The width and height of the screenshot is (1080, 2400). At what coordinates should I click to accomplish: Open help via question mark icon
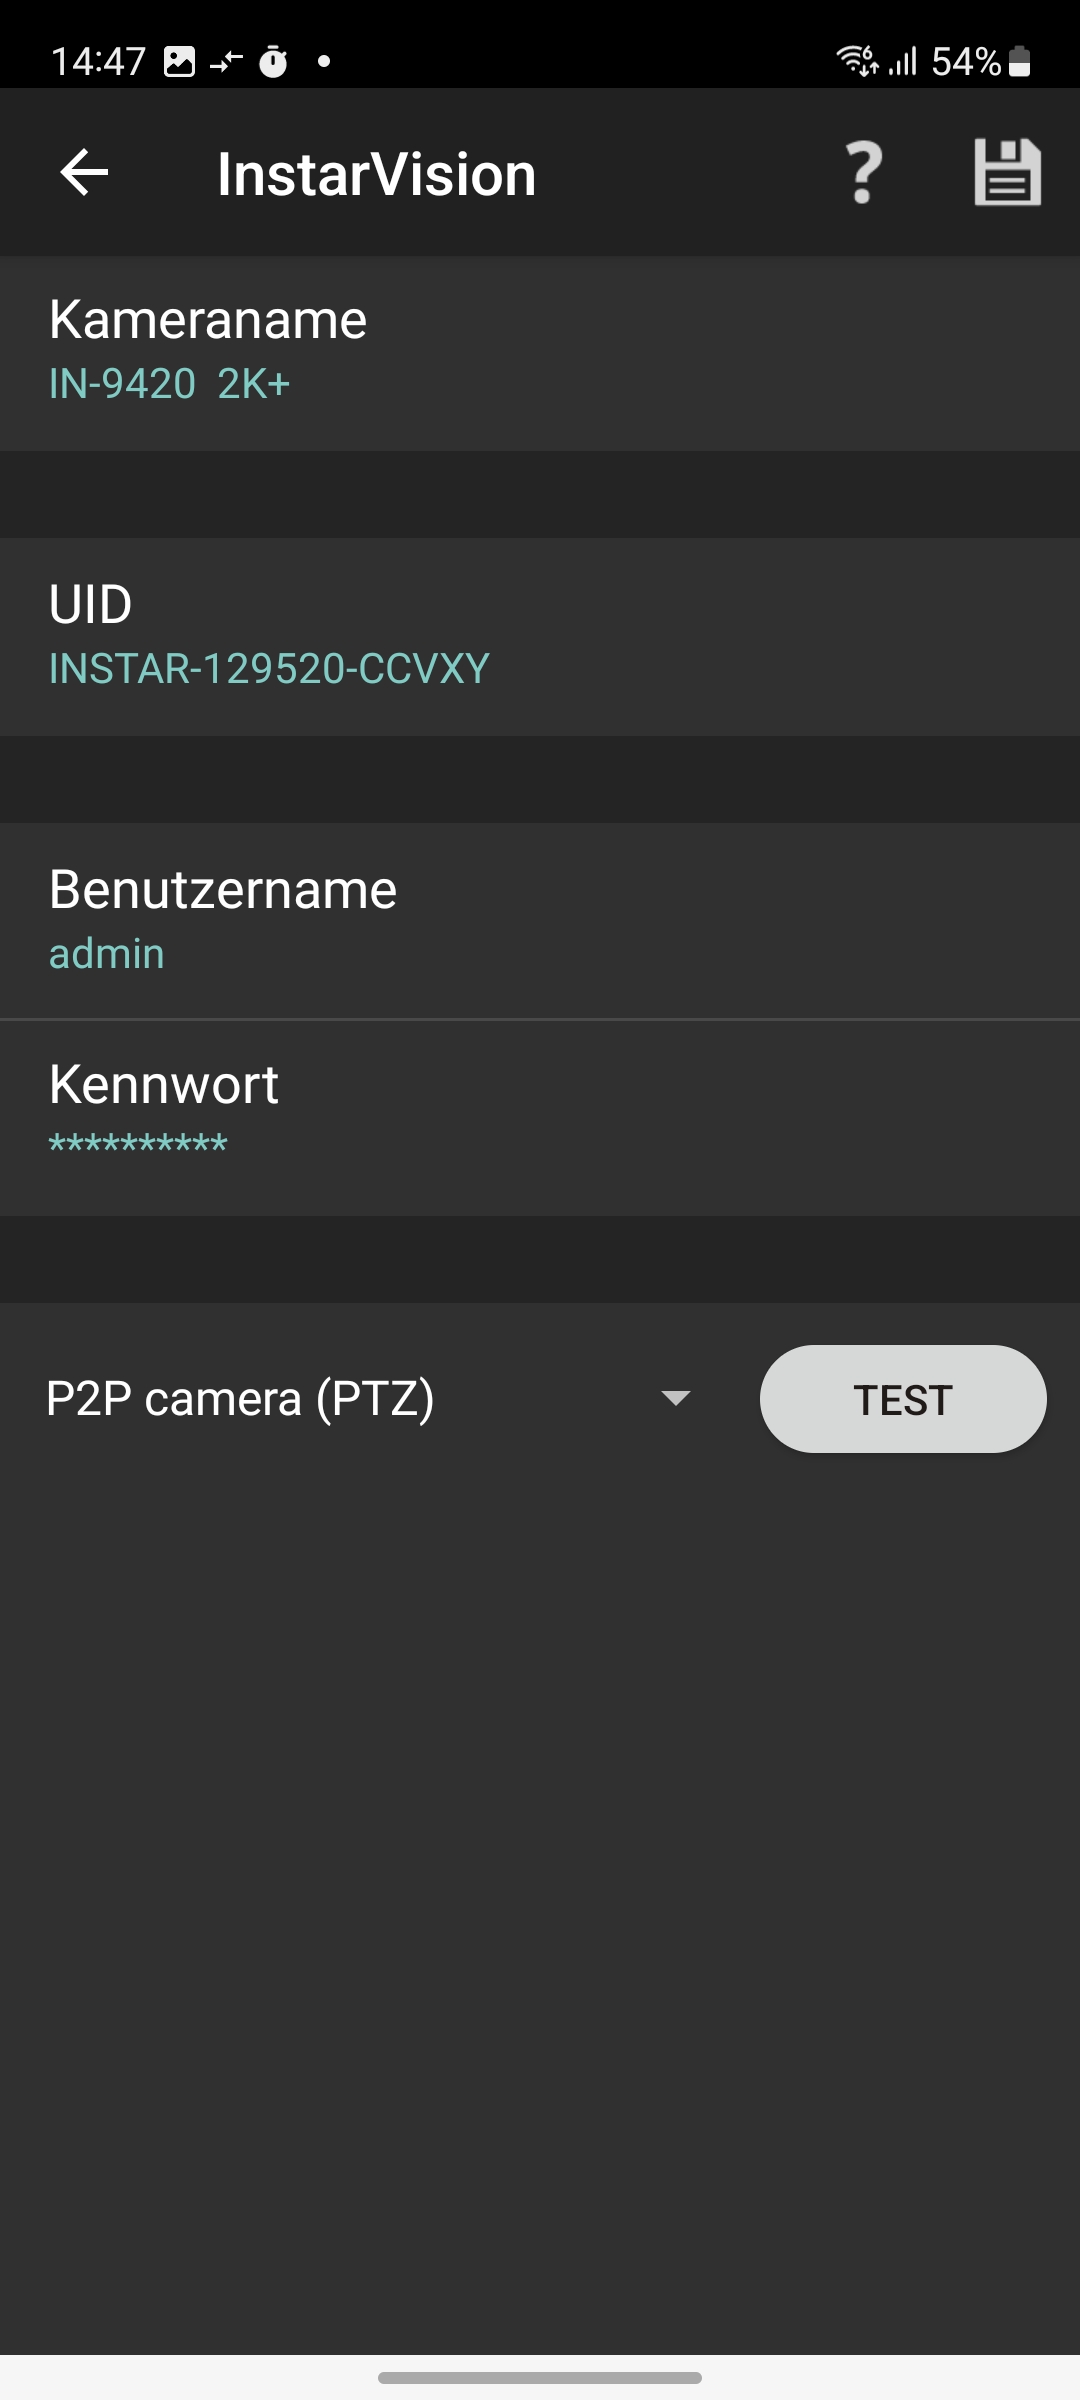click(864, 173)
